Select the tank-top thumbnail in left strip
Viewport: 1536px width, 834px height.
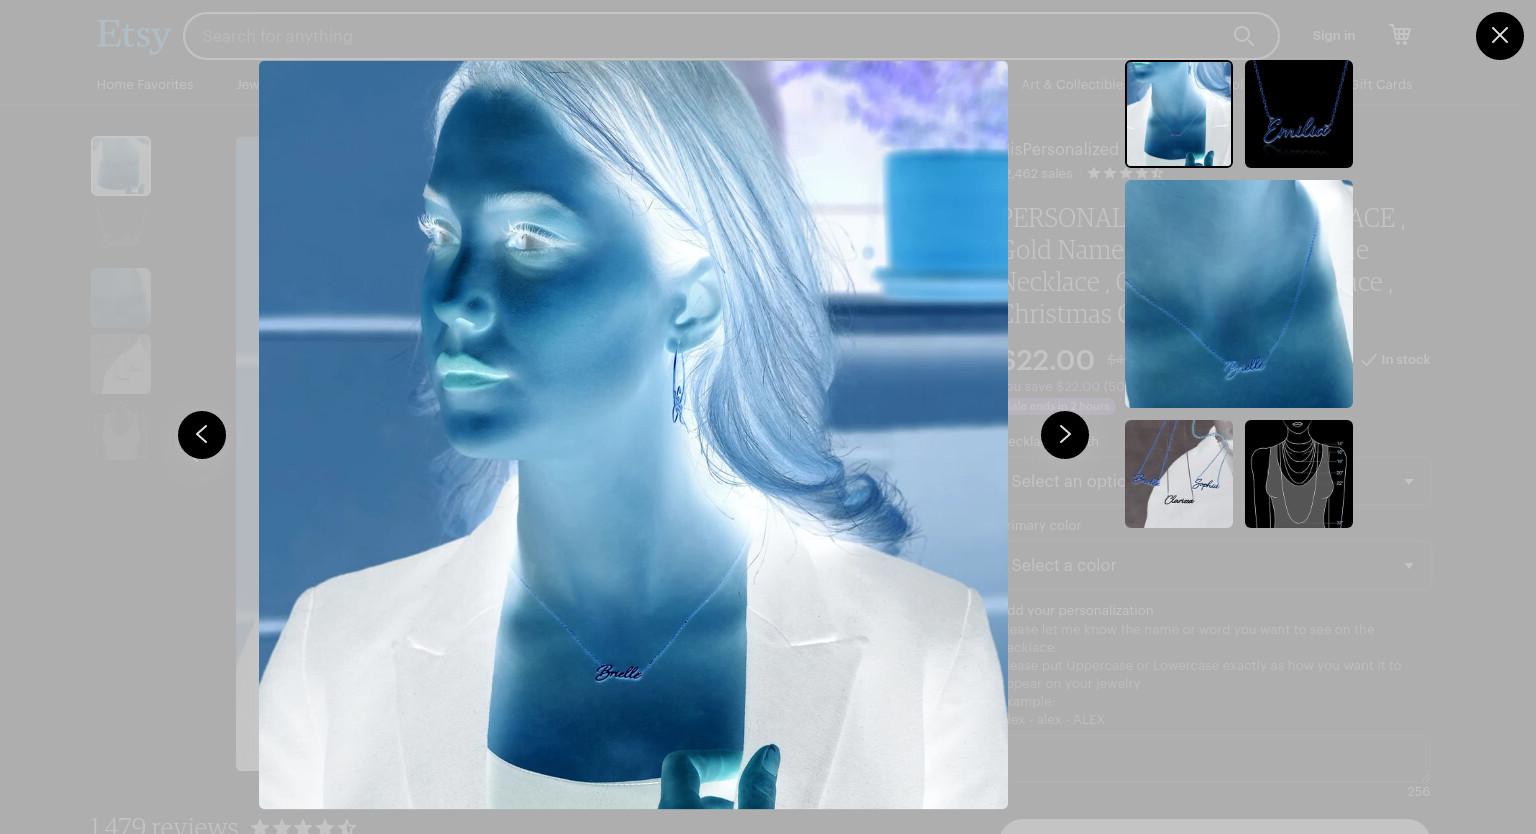click(x=121, y=430)
